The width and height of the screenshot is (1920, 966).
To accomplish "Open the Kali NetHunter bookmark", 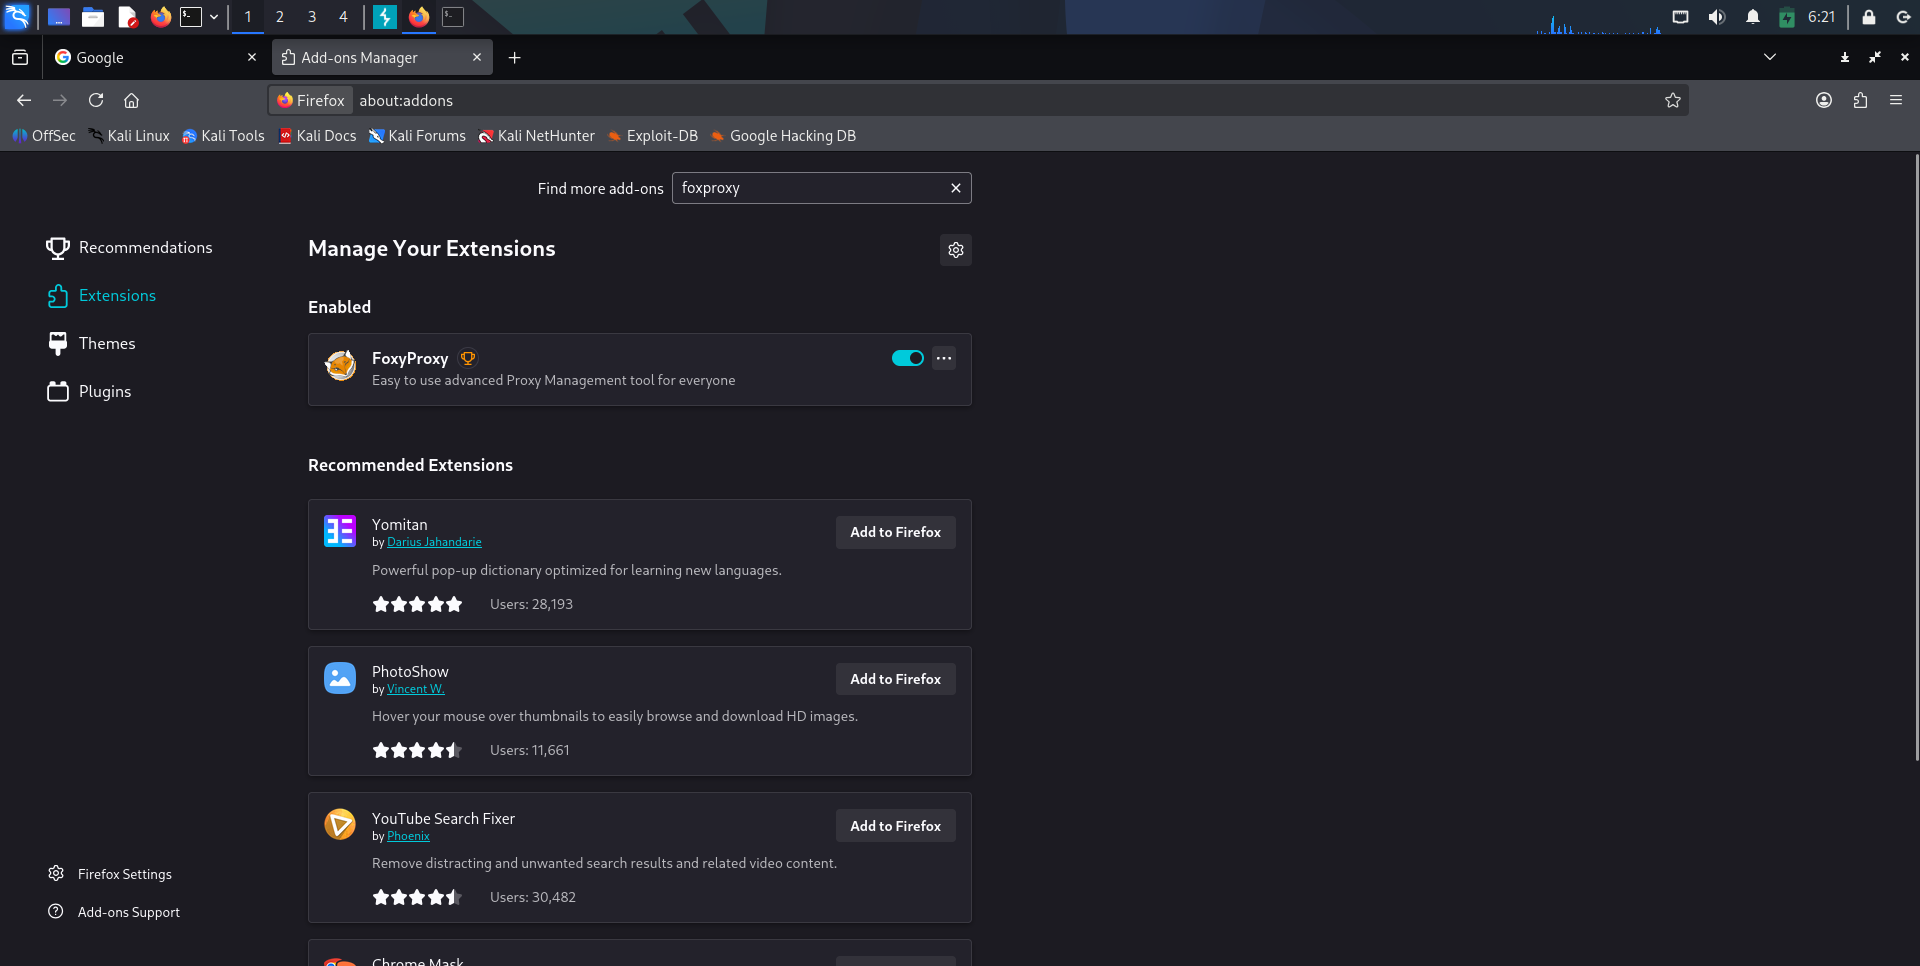I will click(536, 136).
